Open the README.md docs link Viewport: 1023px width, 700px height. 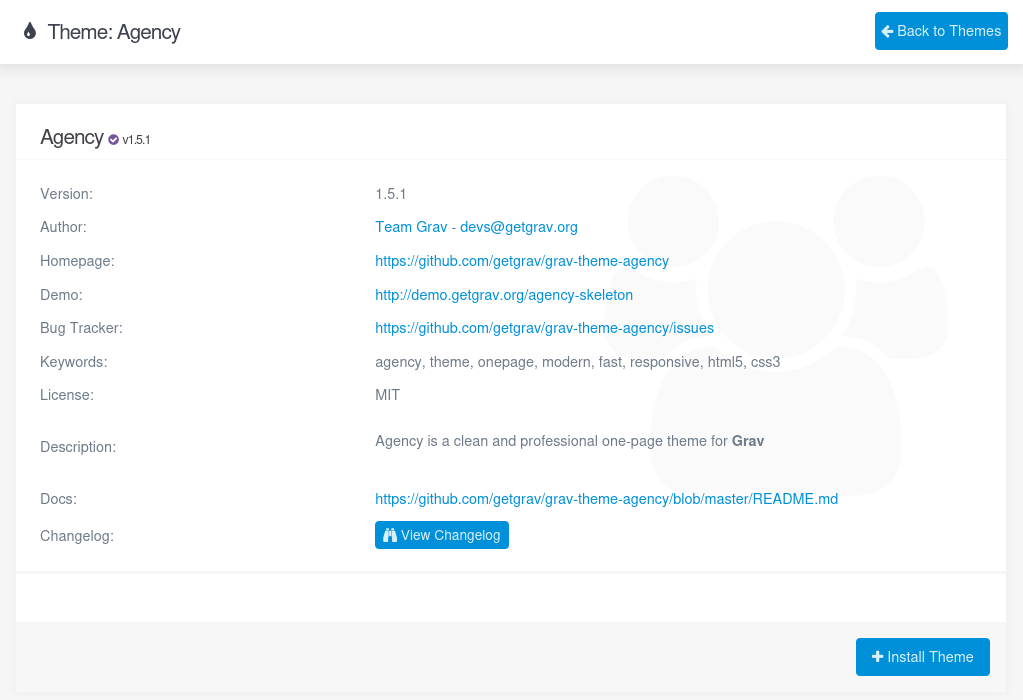point(607,499)
